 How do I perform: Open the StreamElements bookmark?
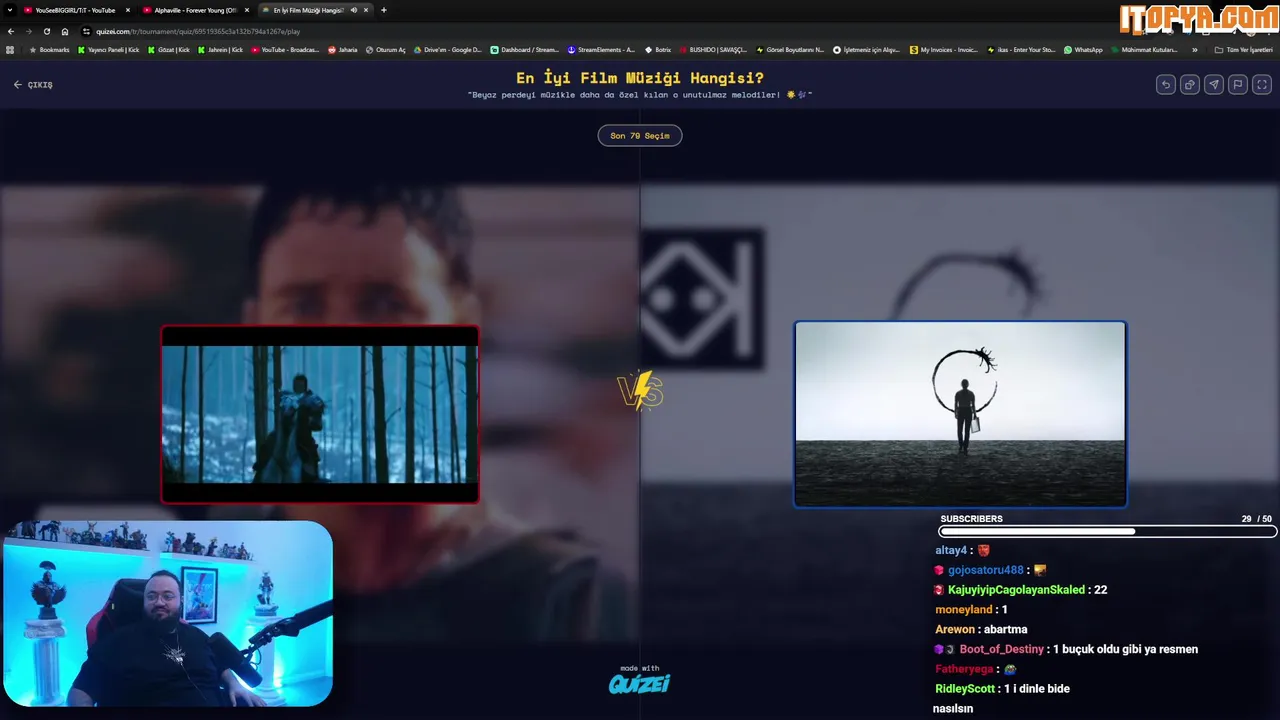tap(601, 49)
